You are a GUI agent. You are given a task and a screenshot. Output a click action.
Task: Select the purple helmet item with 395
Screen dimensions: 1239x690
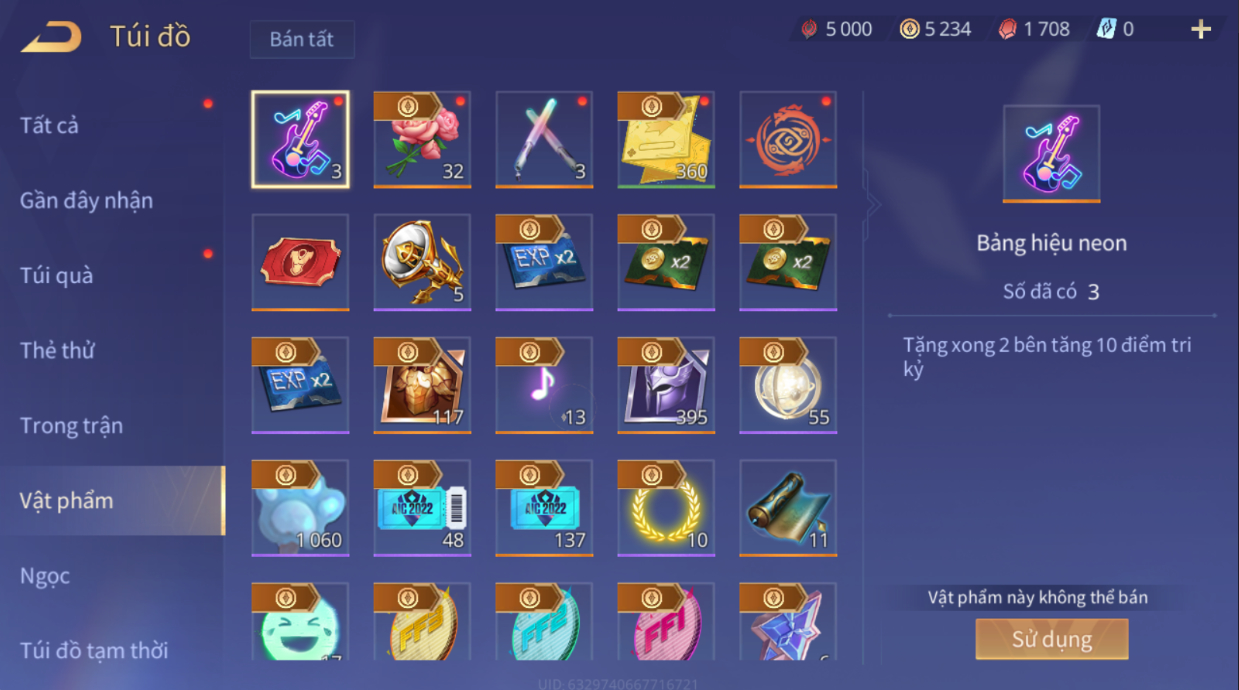click(666, 385)
